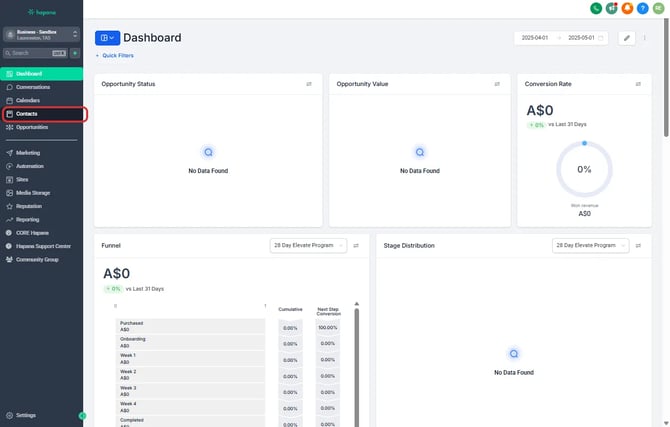Click the blue help question mark icon
670x427 pixels.
click(x=642, y=8)
